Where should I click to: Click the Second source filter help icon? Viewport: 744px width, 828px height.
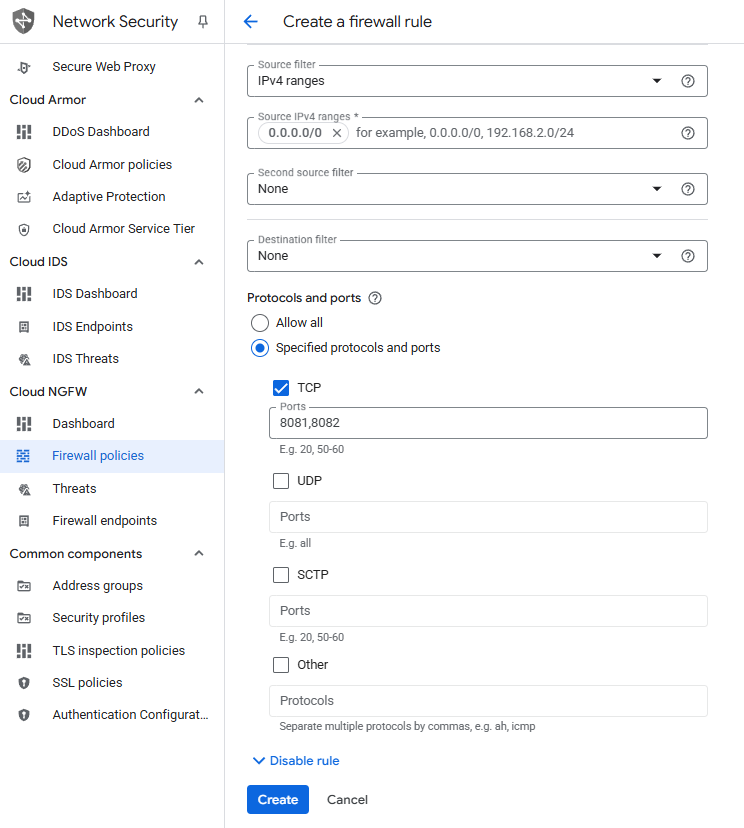(687, 189)
